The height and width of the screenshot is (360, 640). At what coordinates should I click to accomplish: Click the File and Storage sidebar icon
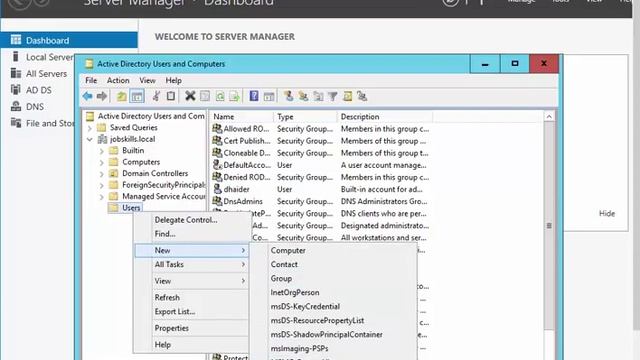16,123
